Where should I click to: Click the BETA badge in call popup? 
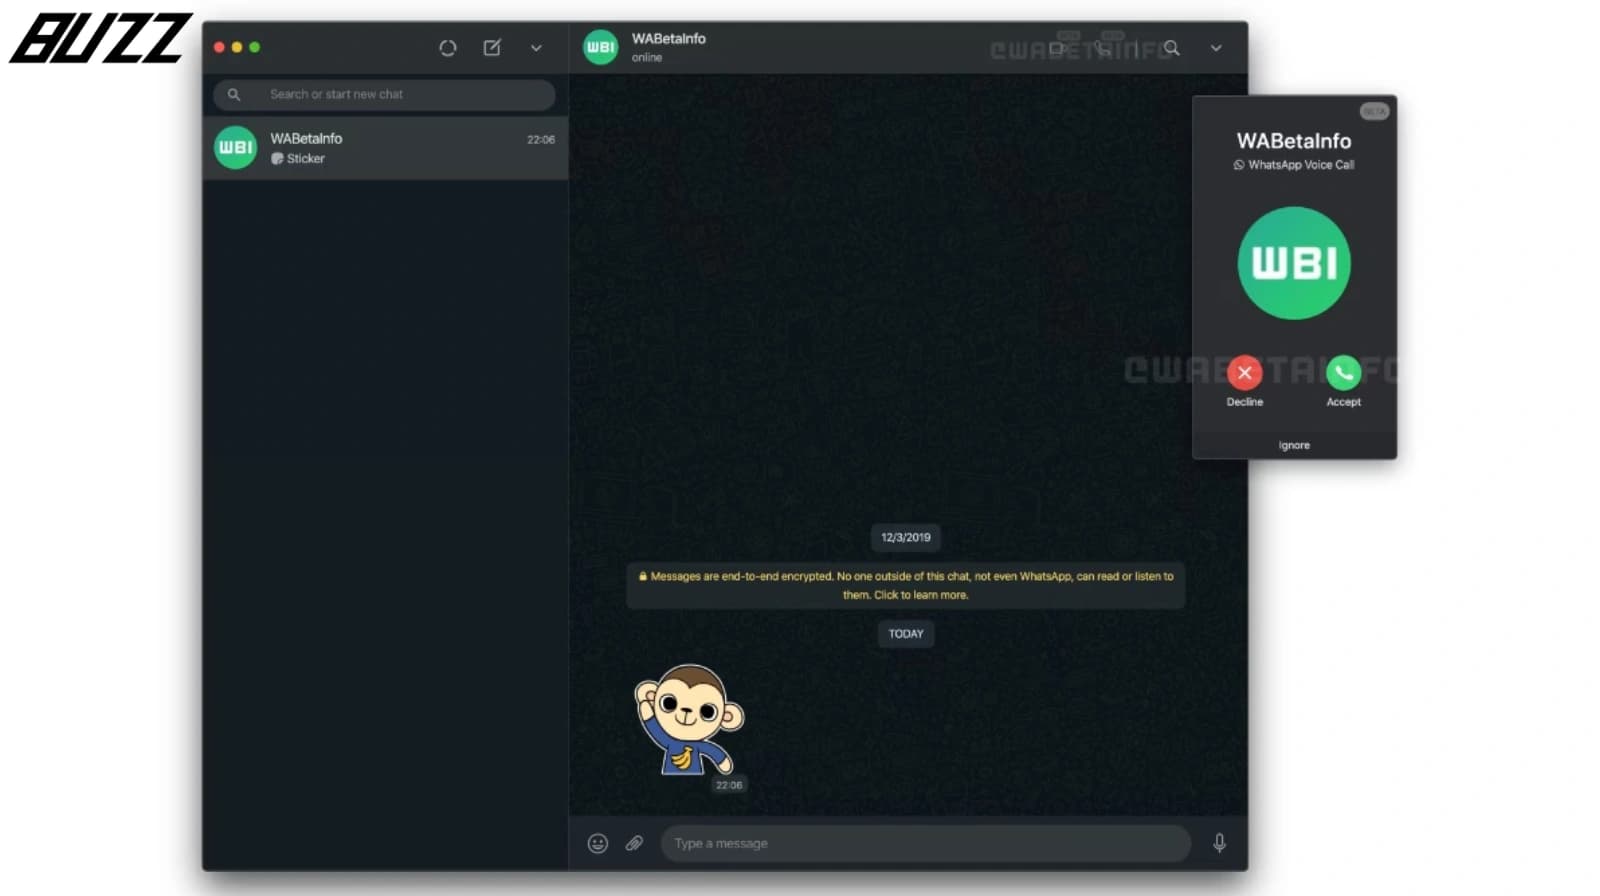(x=1374, y=111)
